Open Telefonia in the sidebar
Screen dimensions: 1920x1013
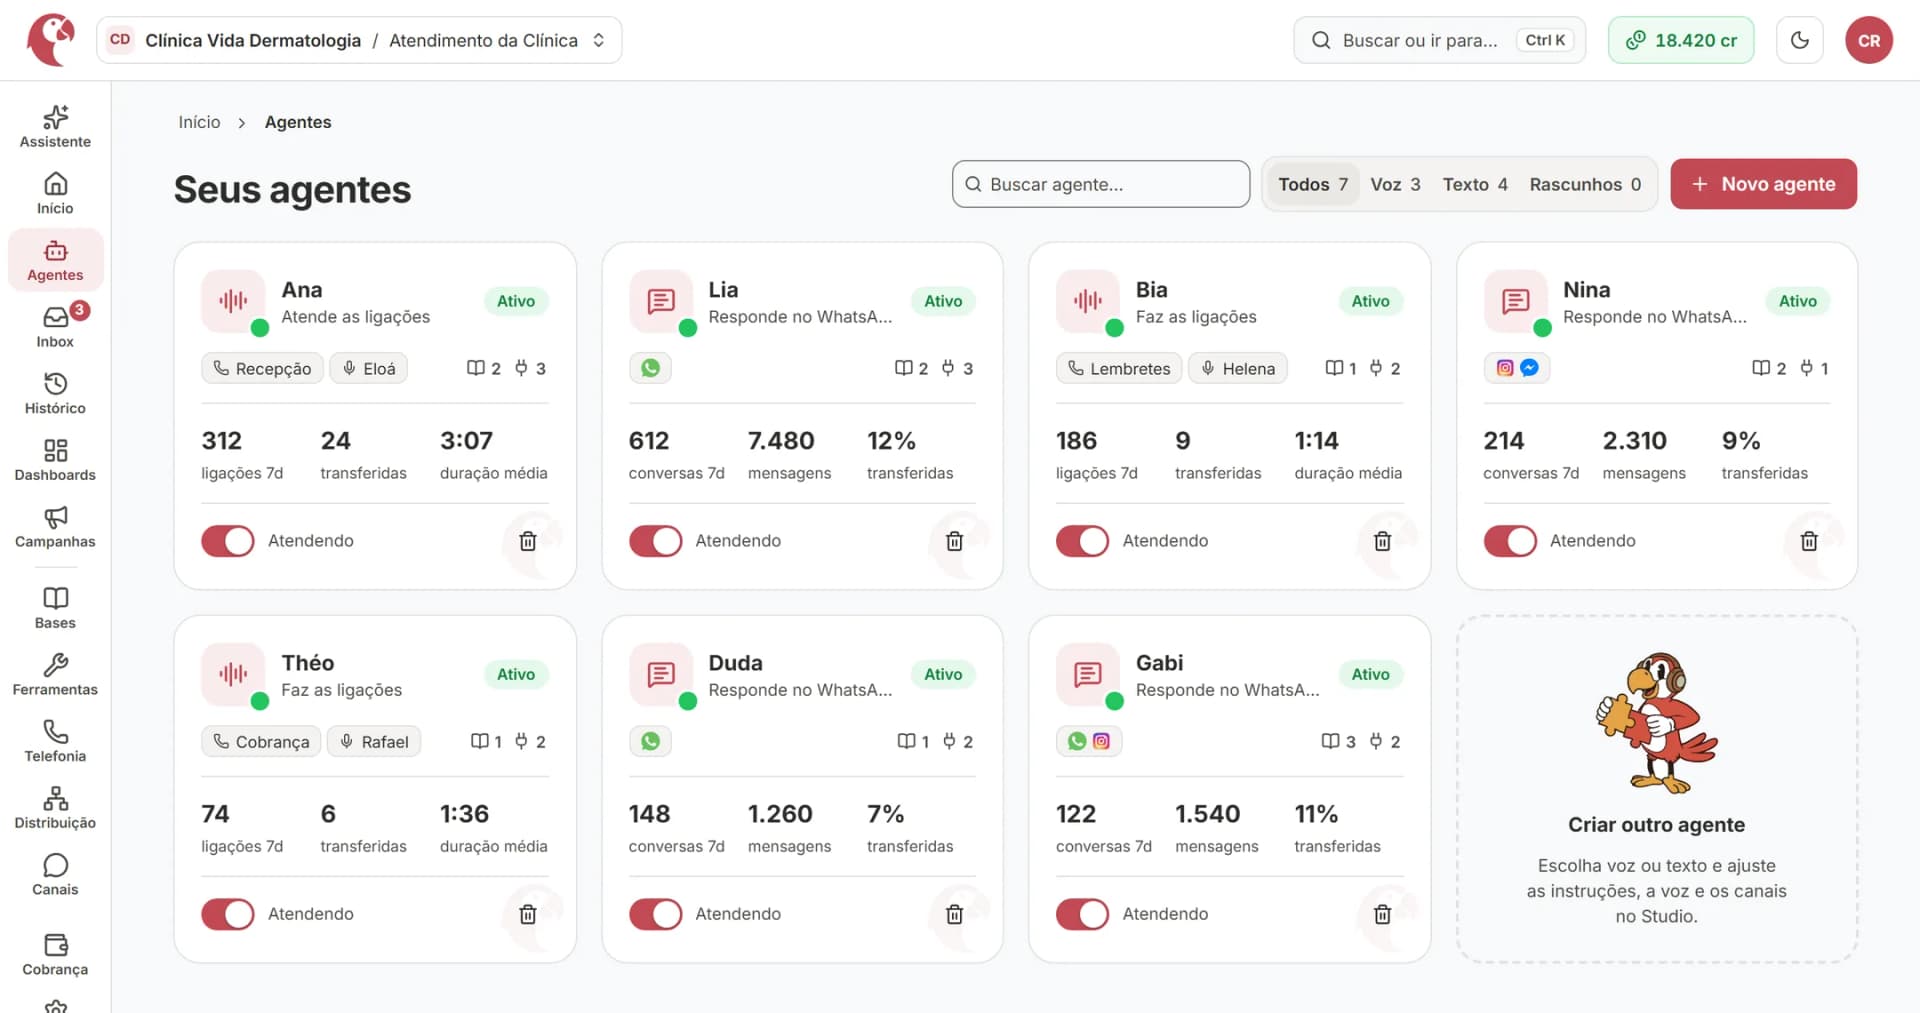[x=55, y=743]
